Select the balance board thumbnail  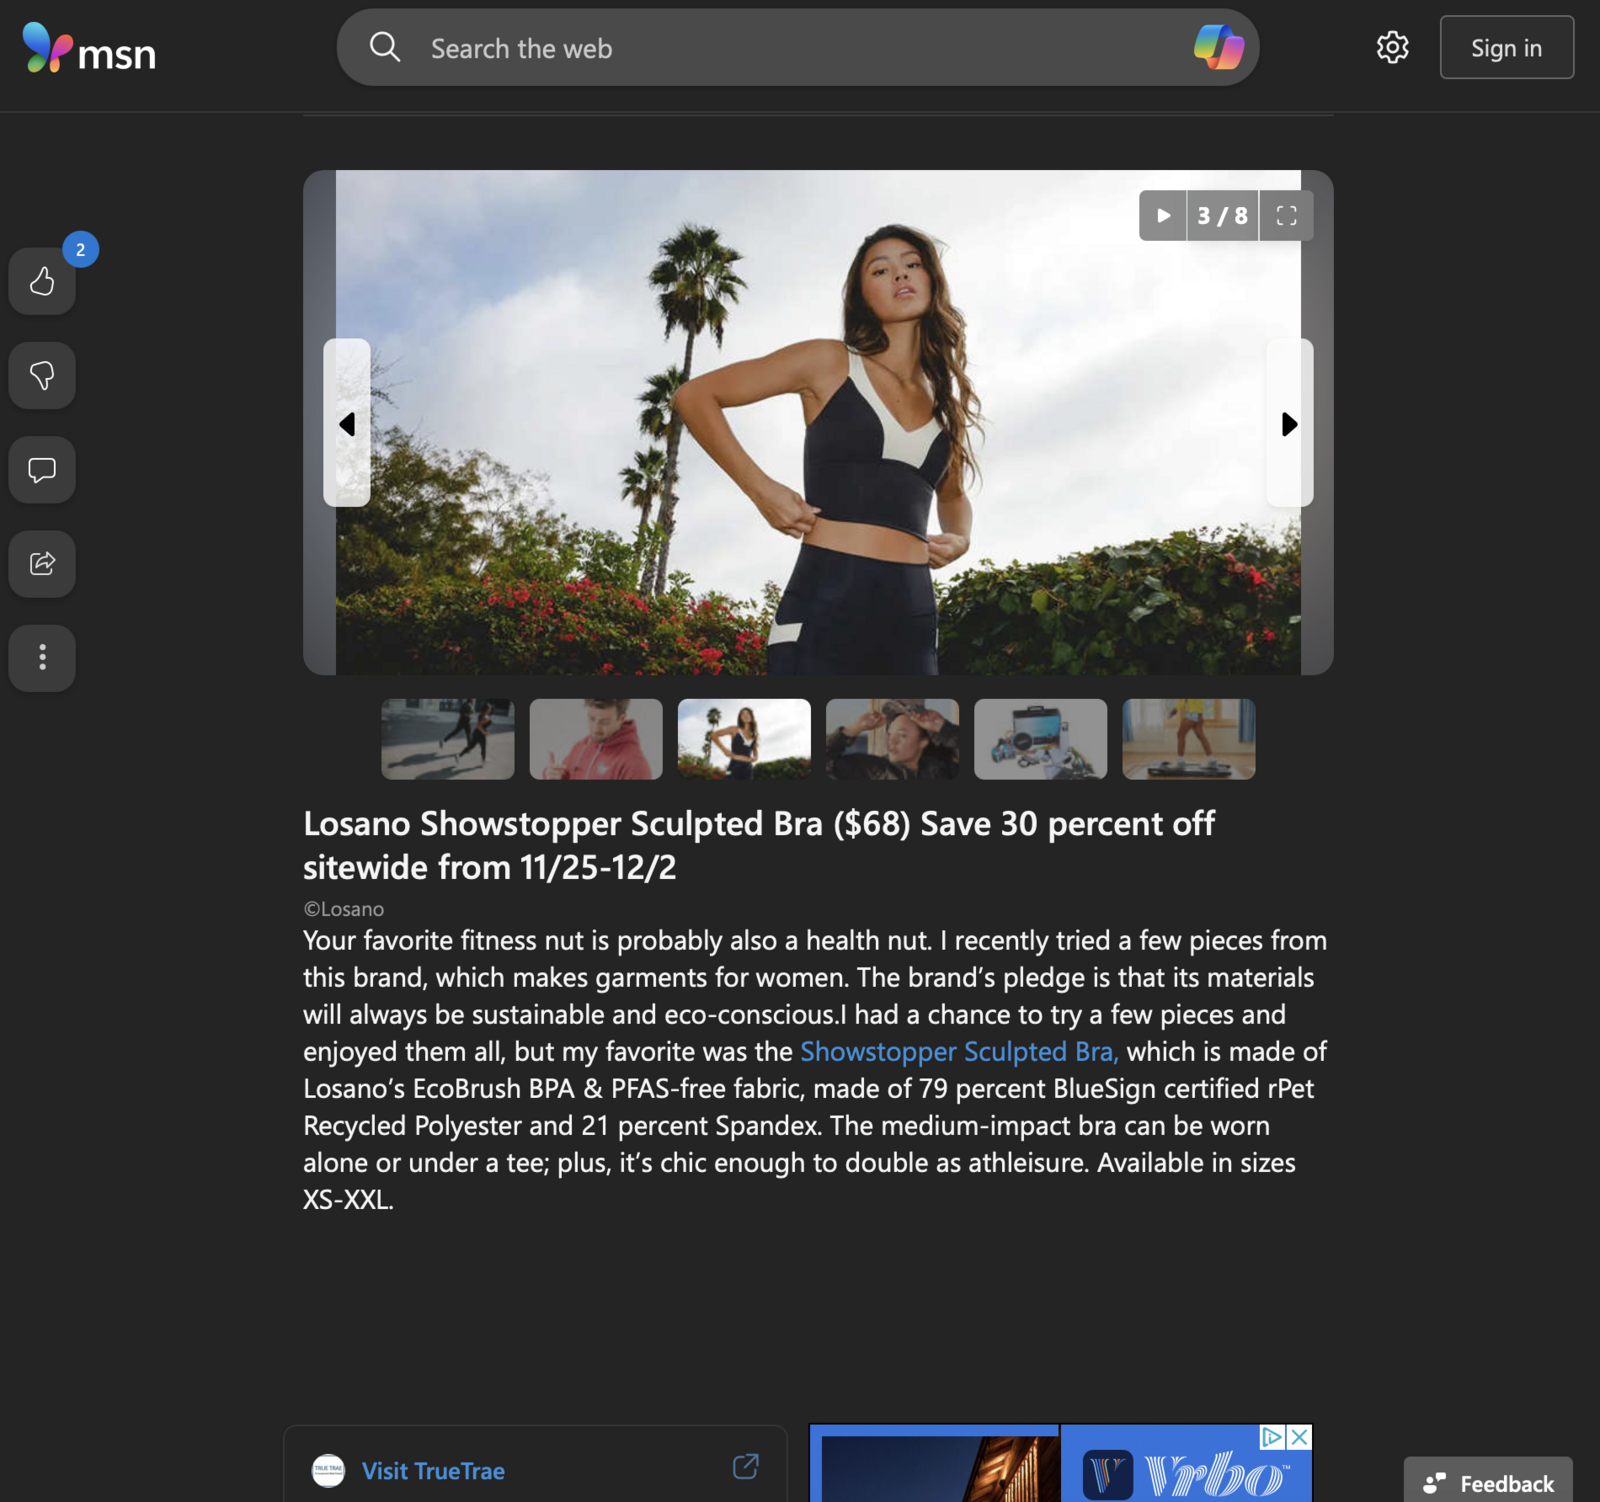pos(1188,739)
